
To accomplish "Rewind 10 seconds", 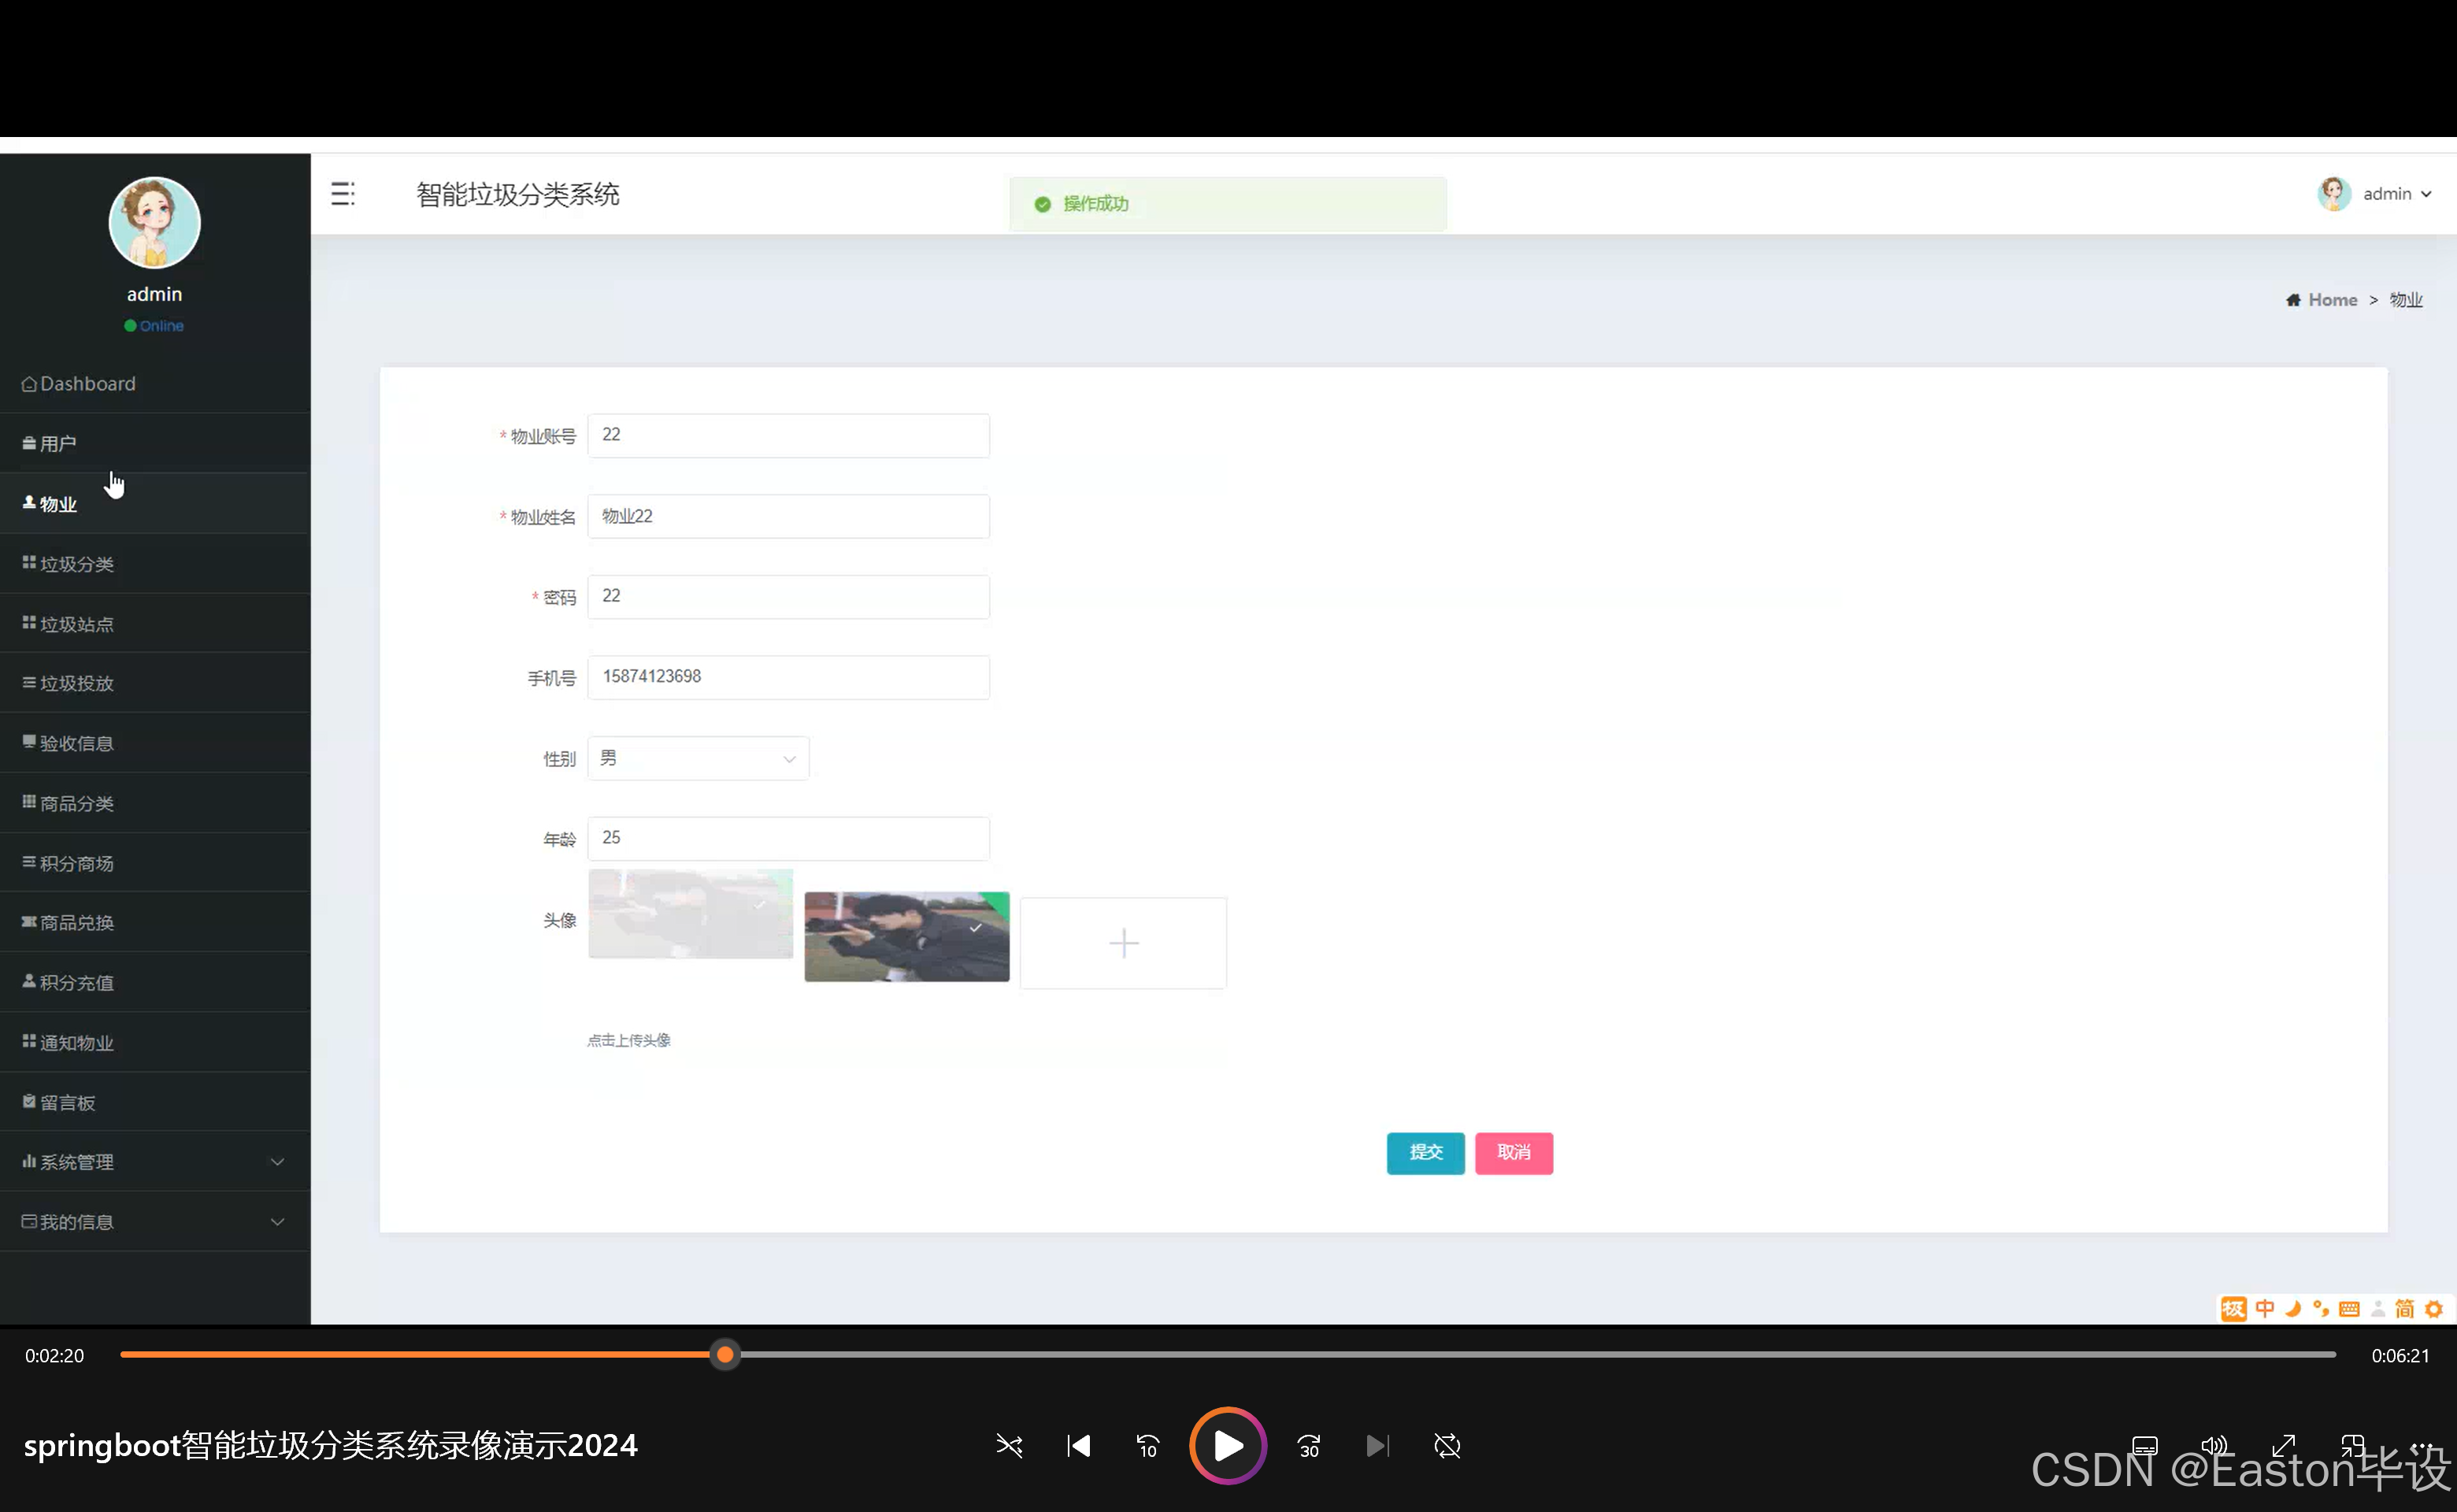I will click(x=1147, y=1446).
